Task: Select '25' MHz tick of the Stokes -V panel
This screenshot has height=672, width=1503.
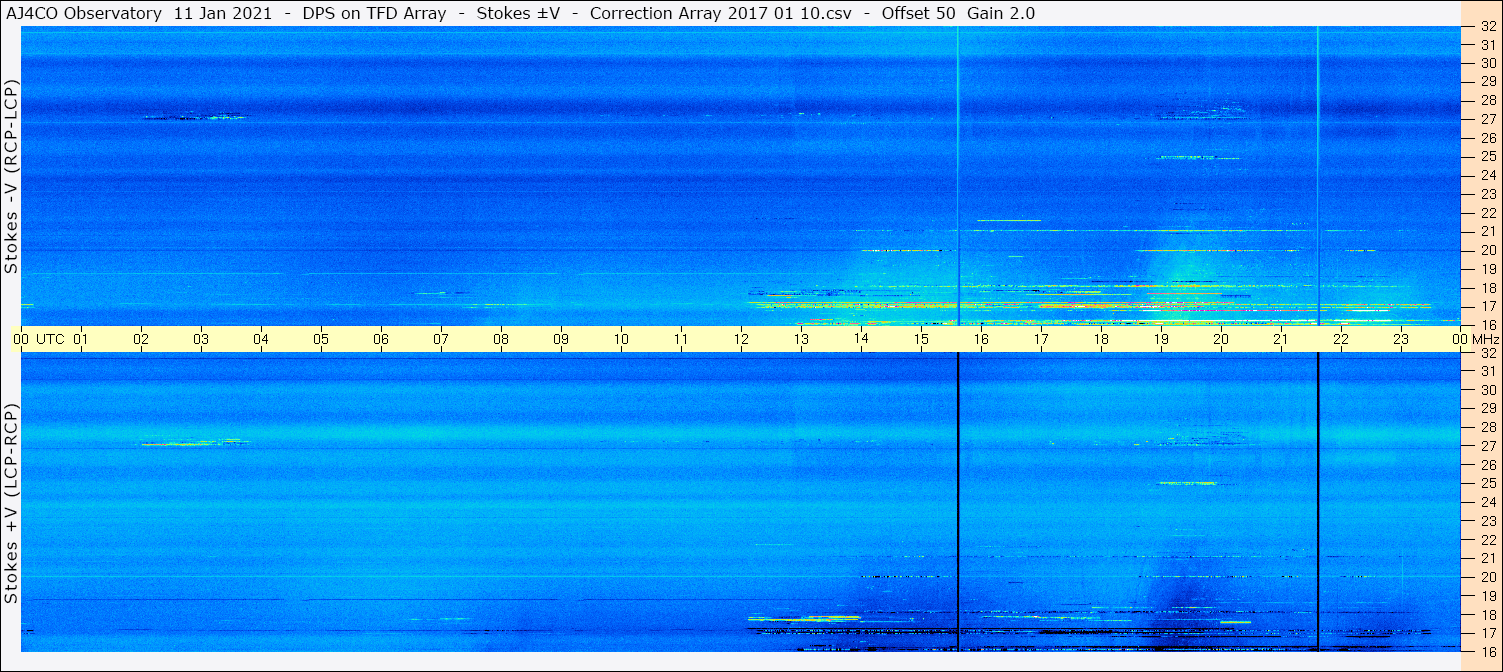Action: pyautogui.click(x=1487, y=156)
